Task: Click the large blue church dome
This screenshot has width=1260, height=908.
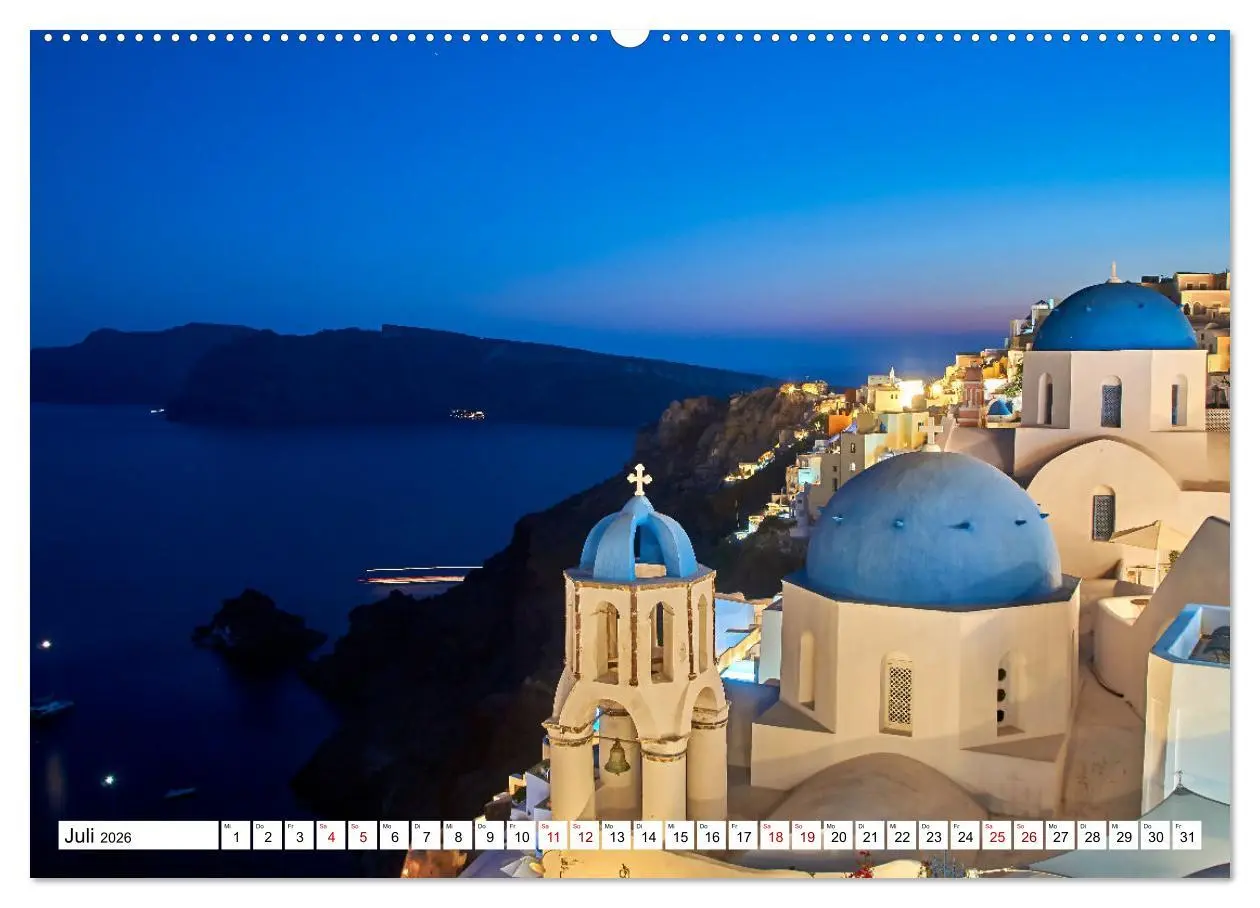Action: click(x=930, y=545)
